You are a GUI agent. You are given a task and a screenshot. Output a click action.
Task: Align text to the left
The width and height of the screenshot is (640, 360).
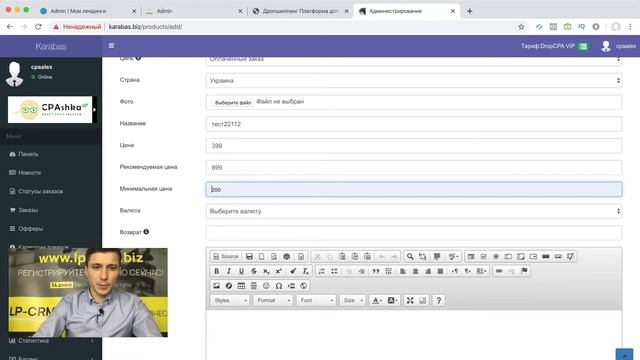click(402, 271)
